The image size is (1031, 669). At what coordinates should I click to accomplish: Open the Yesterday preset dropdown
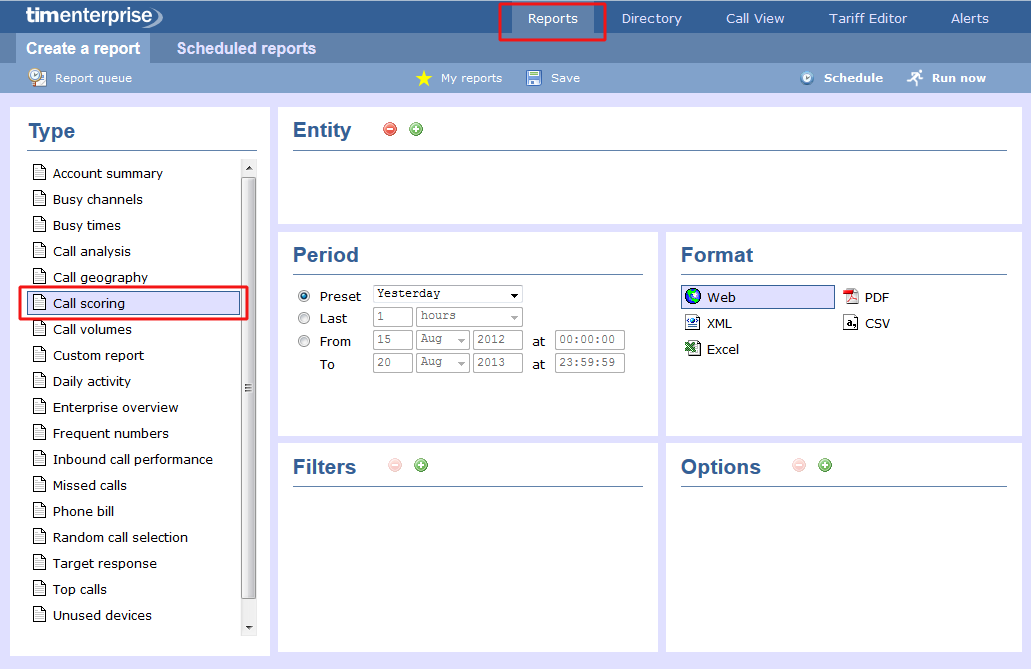tap(447, 294)
